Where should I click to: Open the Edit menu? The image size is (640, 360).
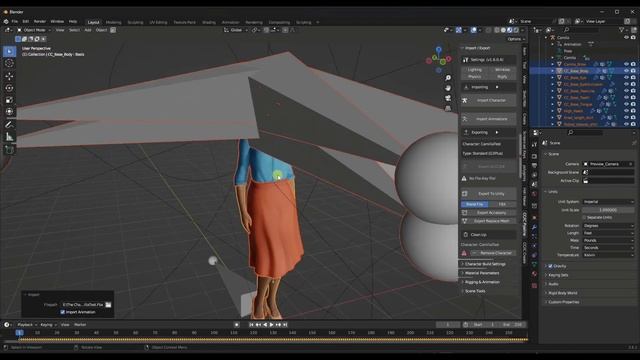pyautogui.click(x=26, y=21)
